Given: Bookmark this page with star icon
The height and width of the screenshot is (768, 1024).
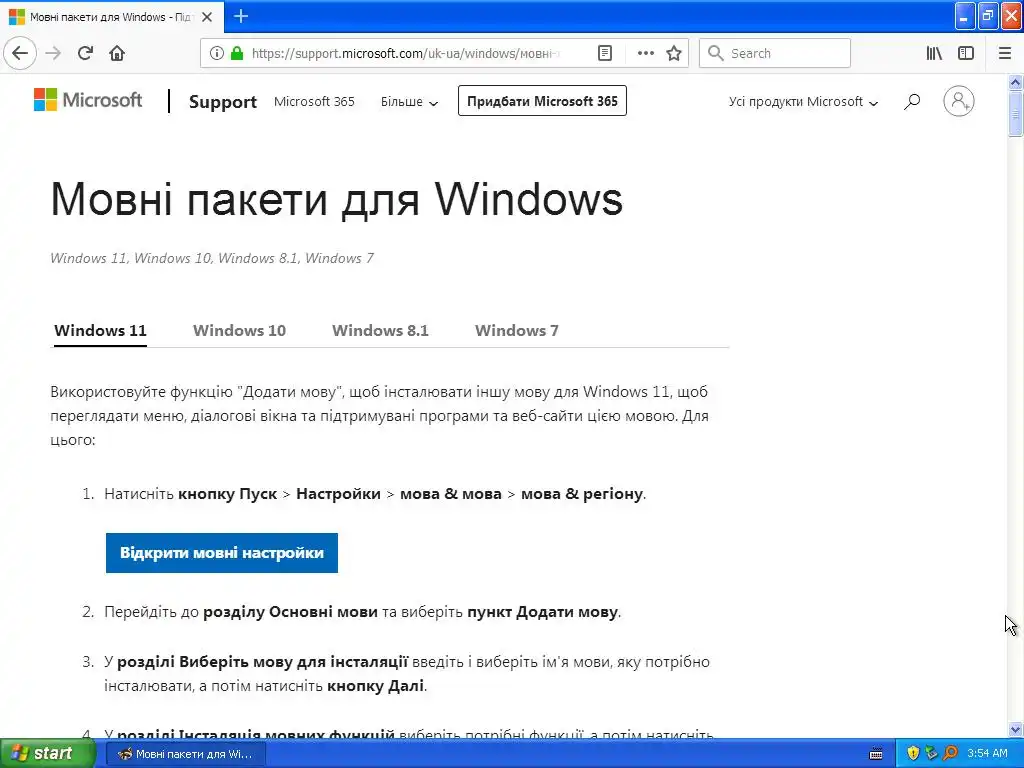Looking at the screenshot, I should tap(674, 53).
